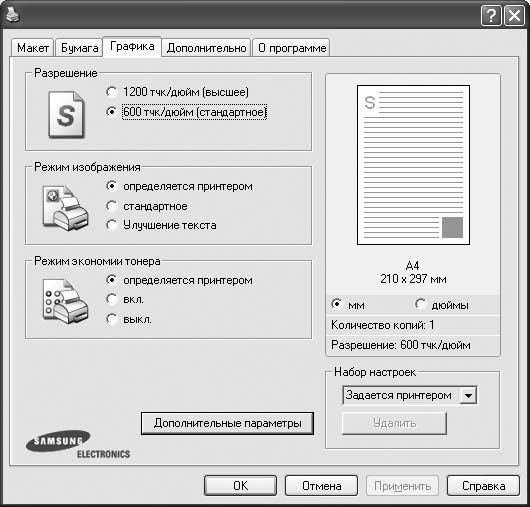Click the resolution document S icon
Viewport: 530px width, 507px height.
click(x=66, y=114)
